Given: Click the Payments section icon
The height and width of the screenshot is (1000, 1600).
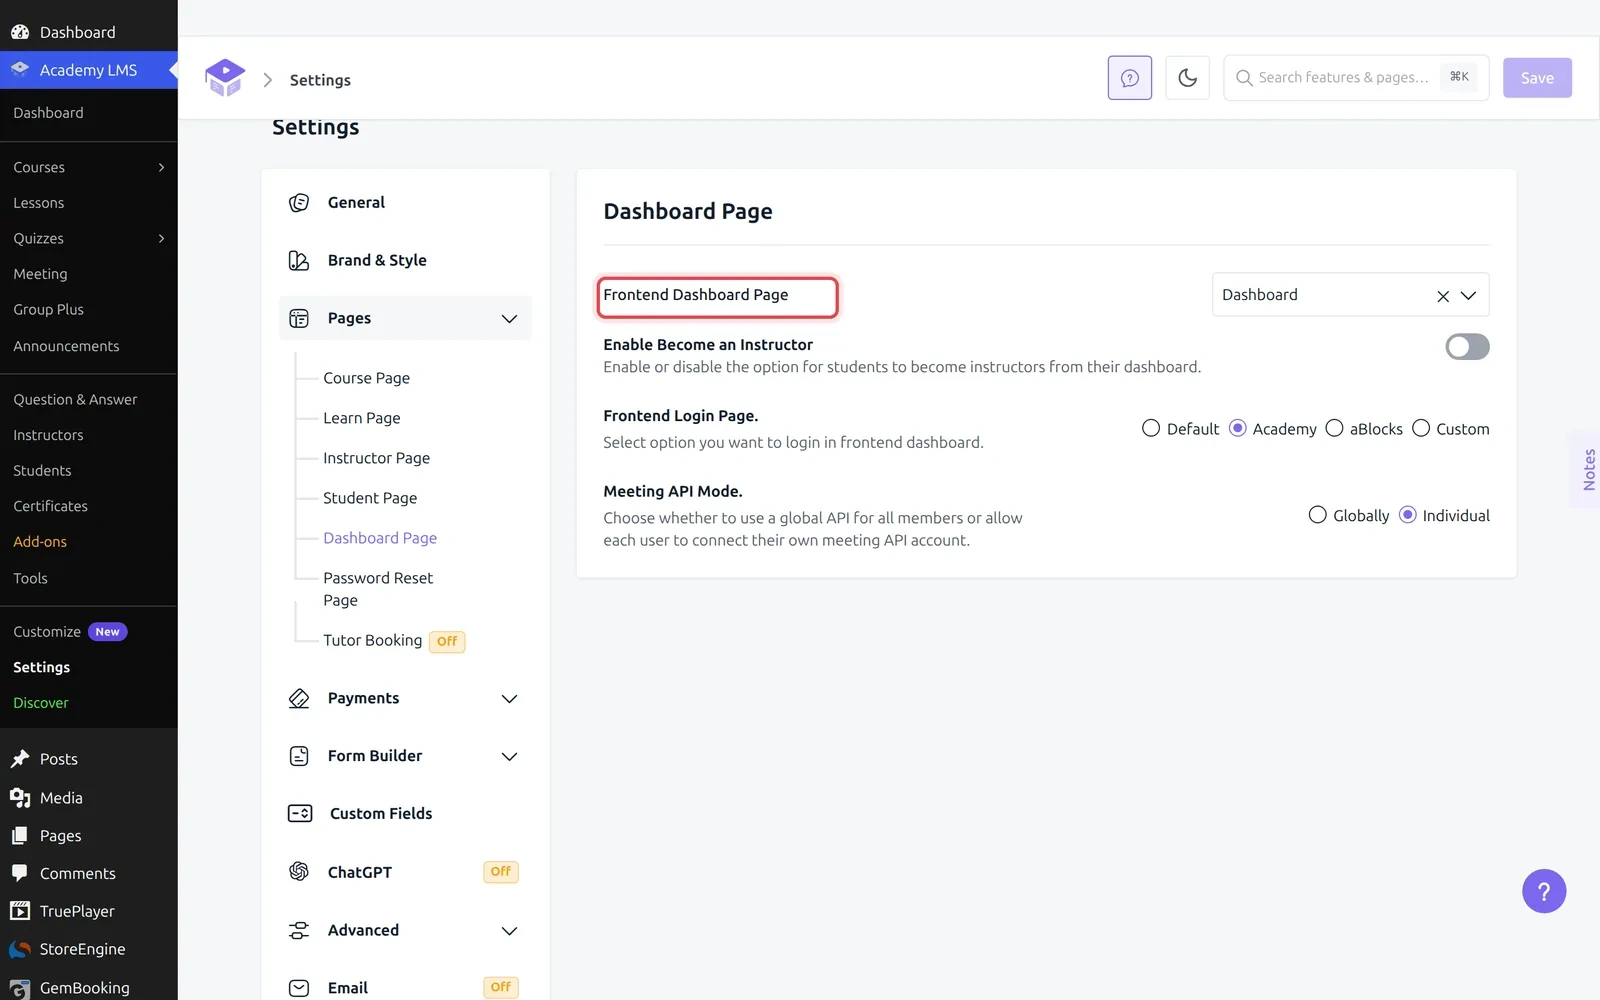Looking at the screenshot, I should (x=299, y=699).
